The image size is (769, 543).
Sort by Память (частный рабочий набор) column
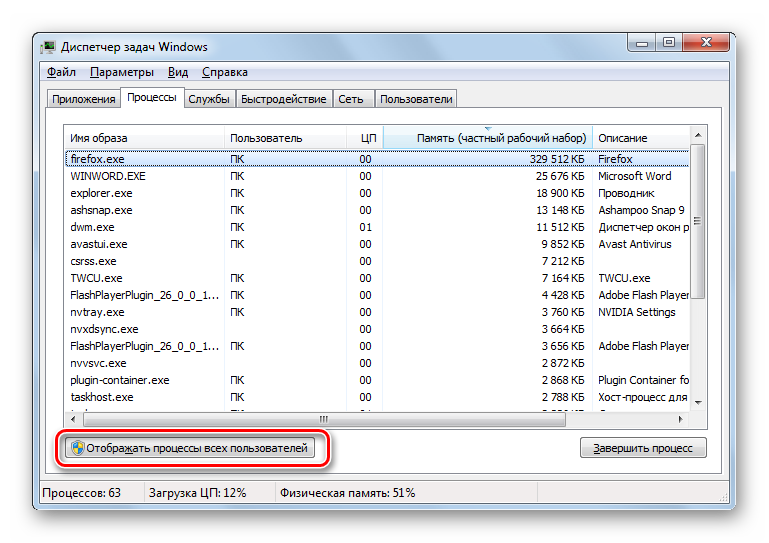488,138
